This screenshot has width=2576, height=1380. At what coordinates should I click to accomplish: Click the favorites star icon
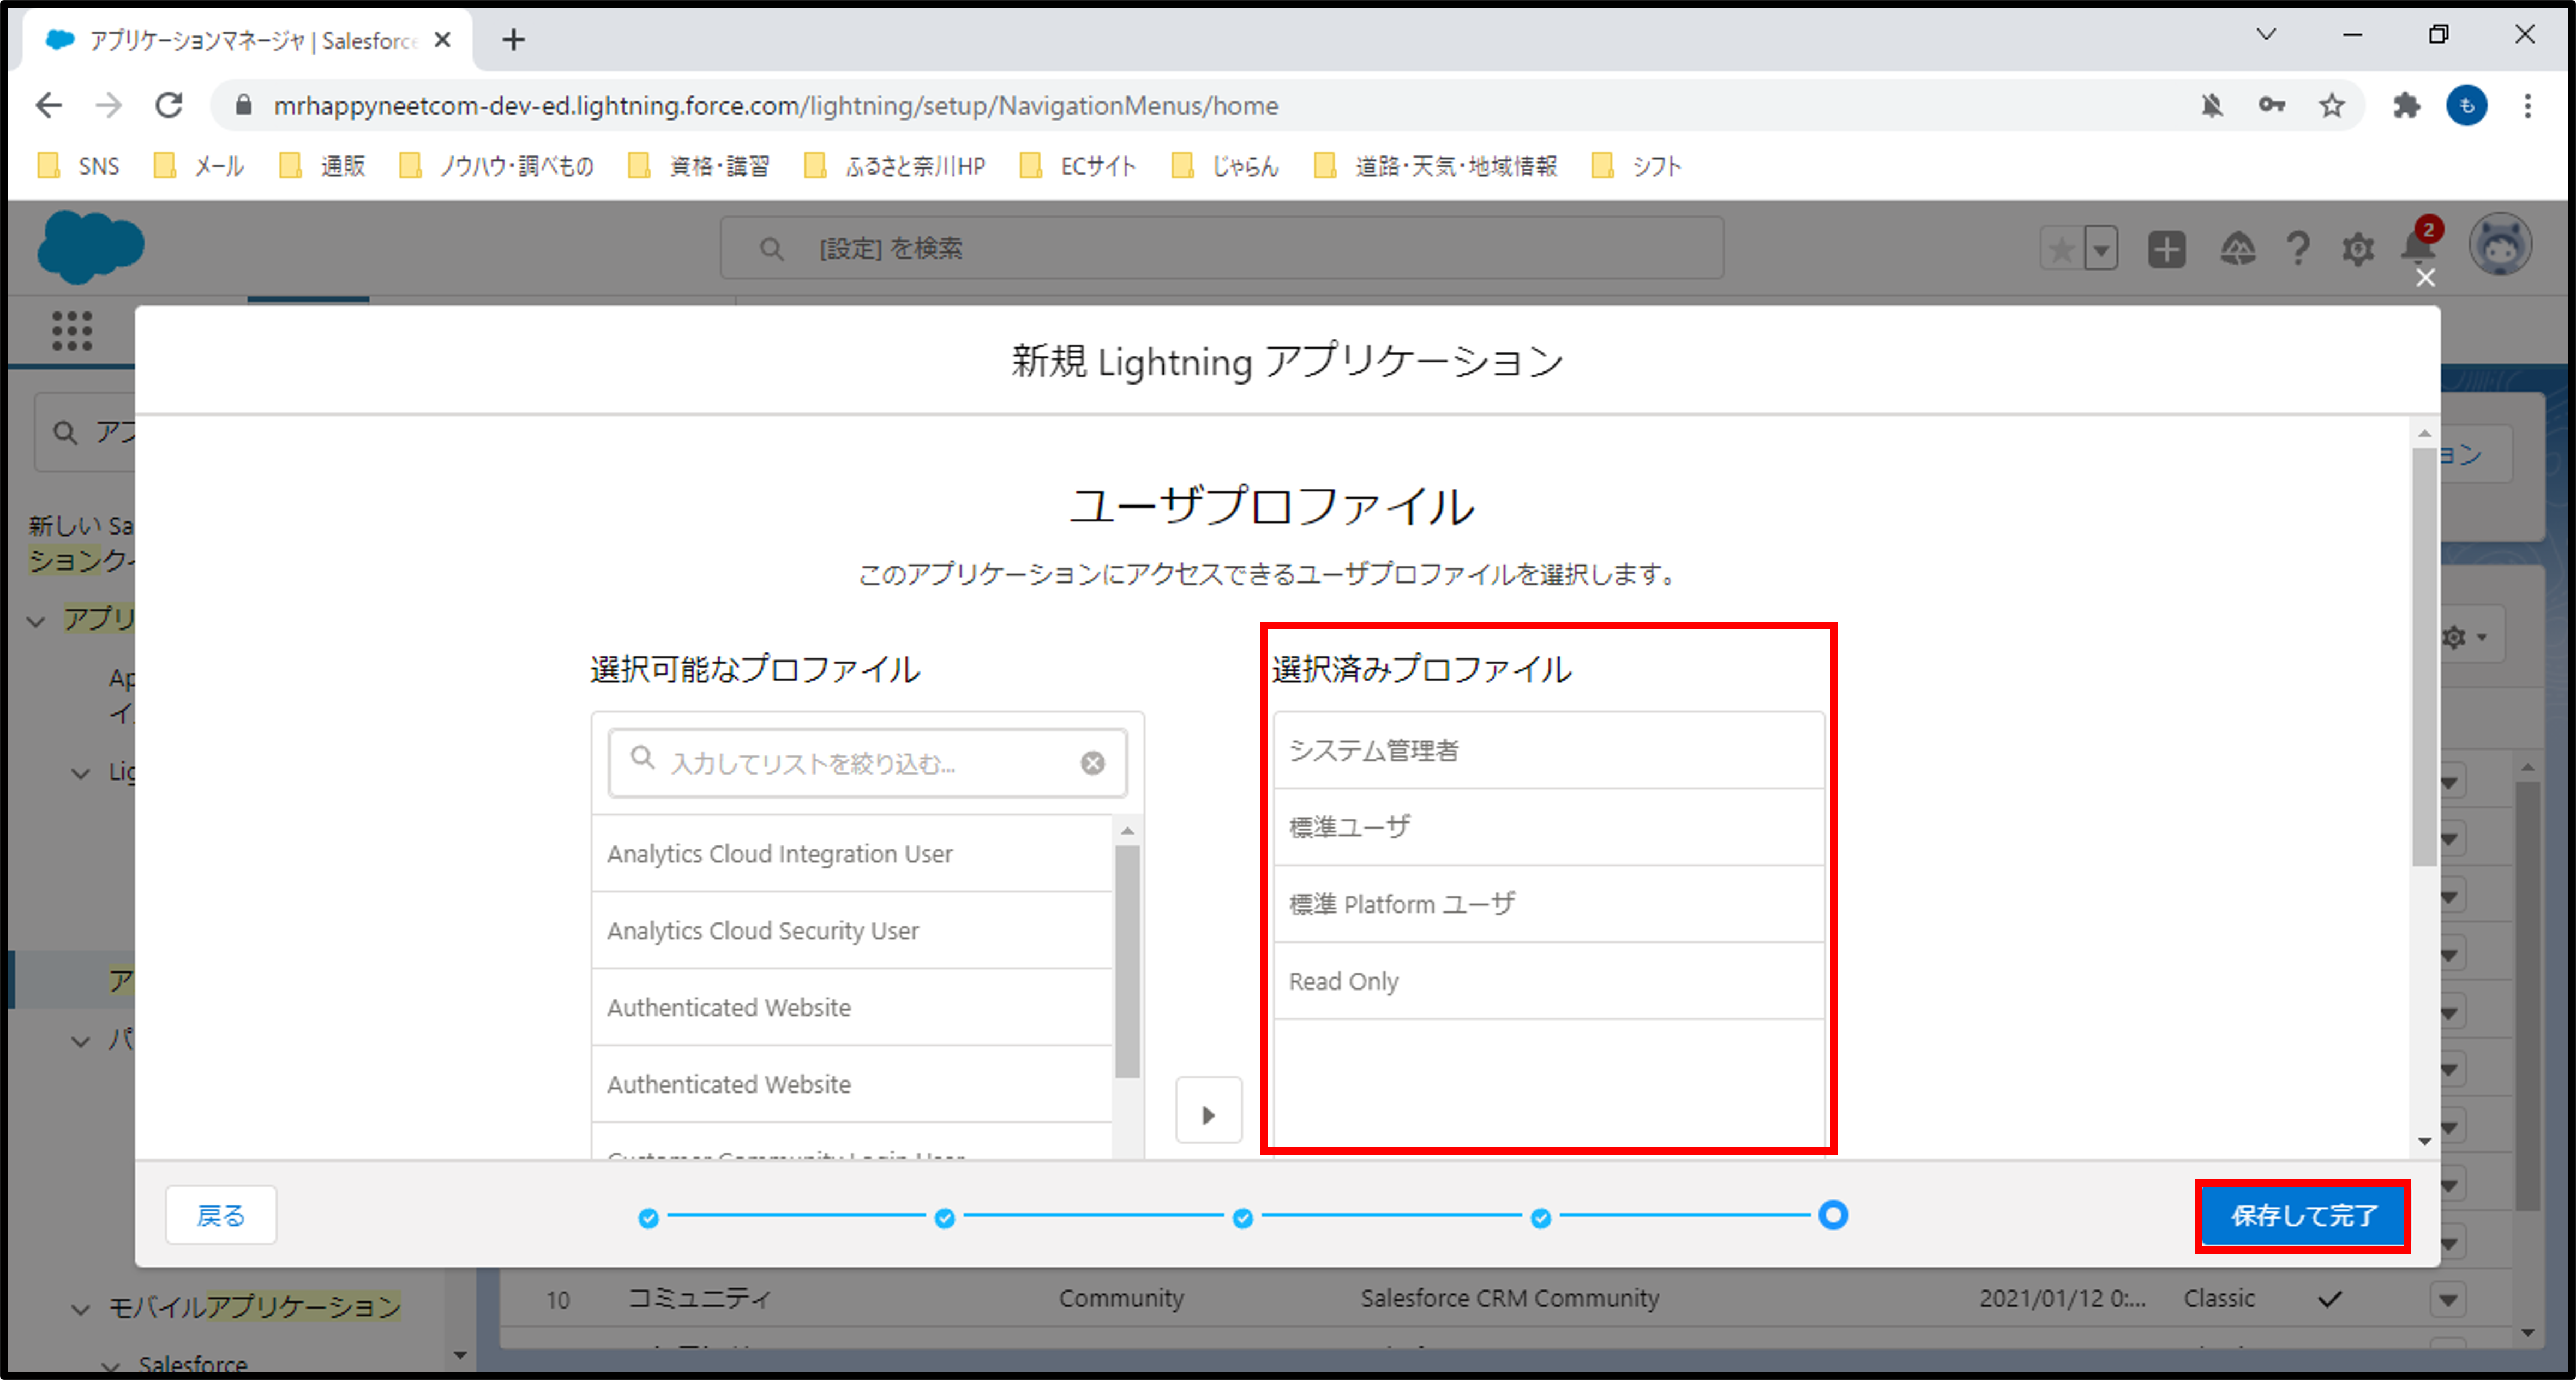(2061, 249)
